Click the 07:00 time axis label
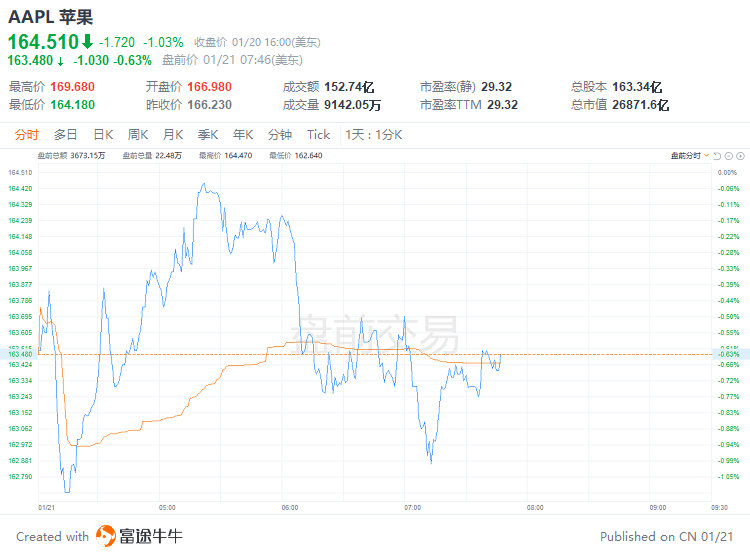Screen dimensions: 750x557 click(413, 508)
